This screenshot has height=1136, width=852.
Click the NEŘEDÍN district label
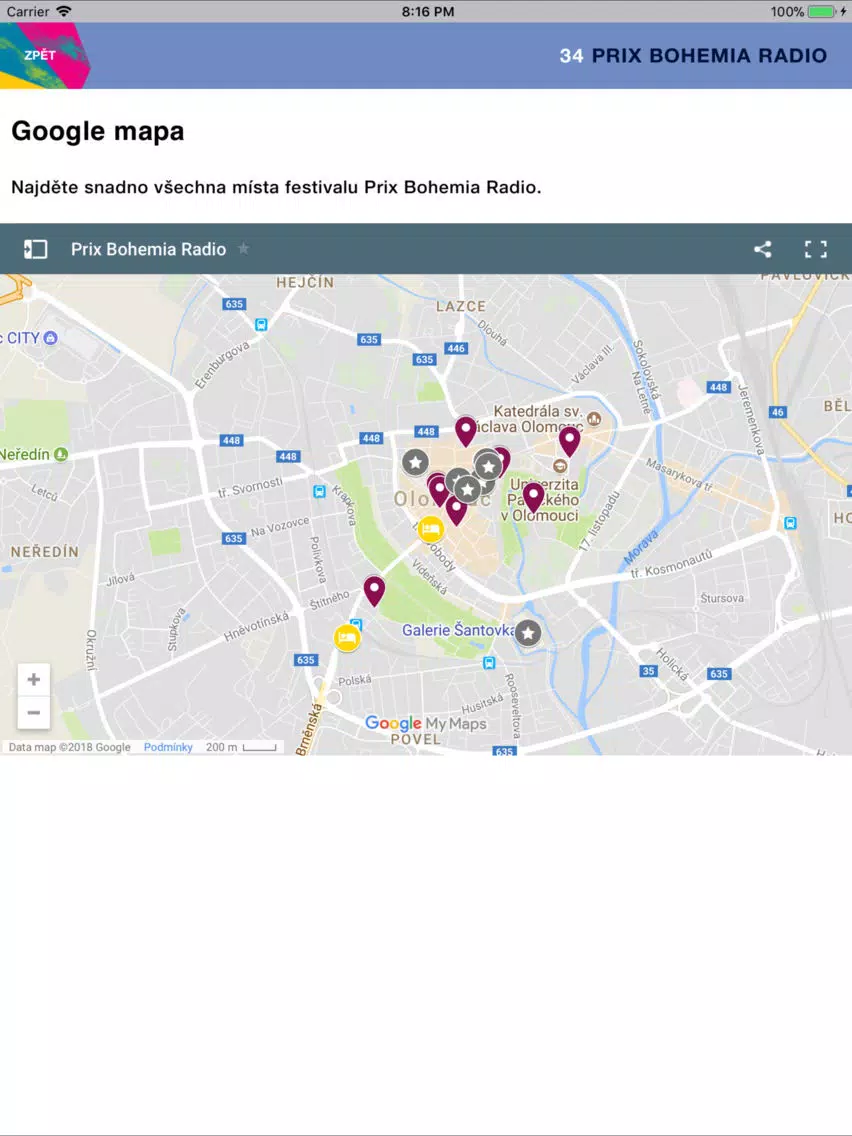[x=45, y=551]
